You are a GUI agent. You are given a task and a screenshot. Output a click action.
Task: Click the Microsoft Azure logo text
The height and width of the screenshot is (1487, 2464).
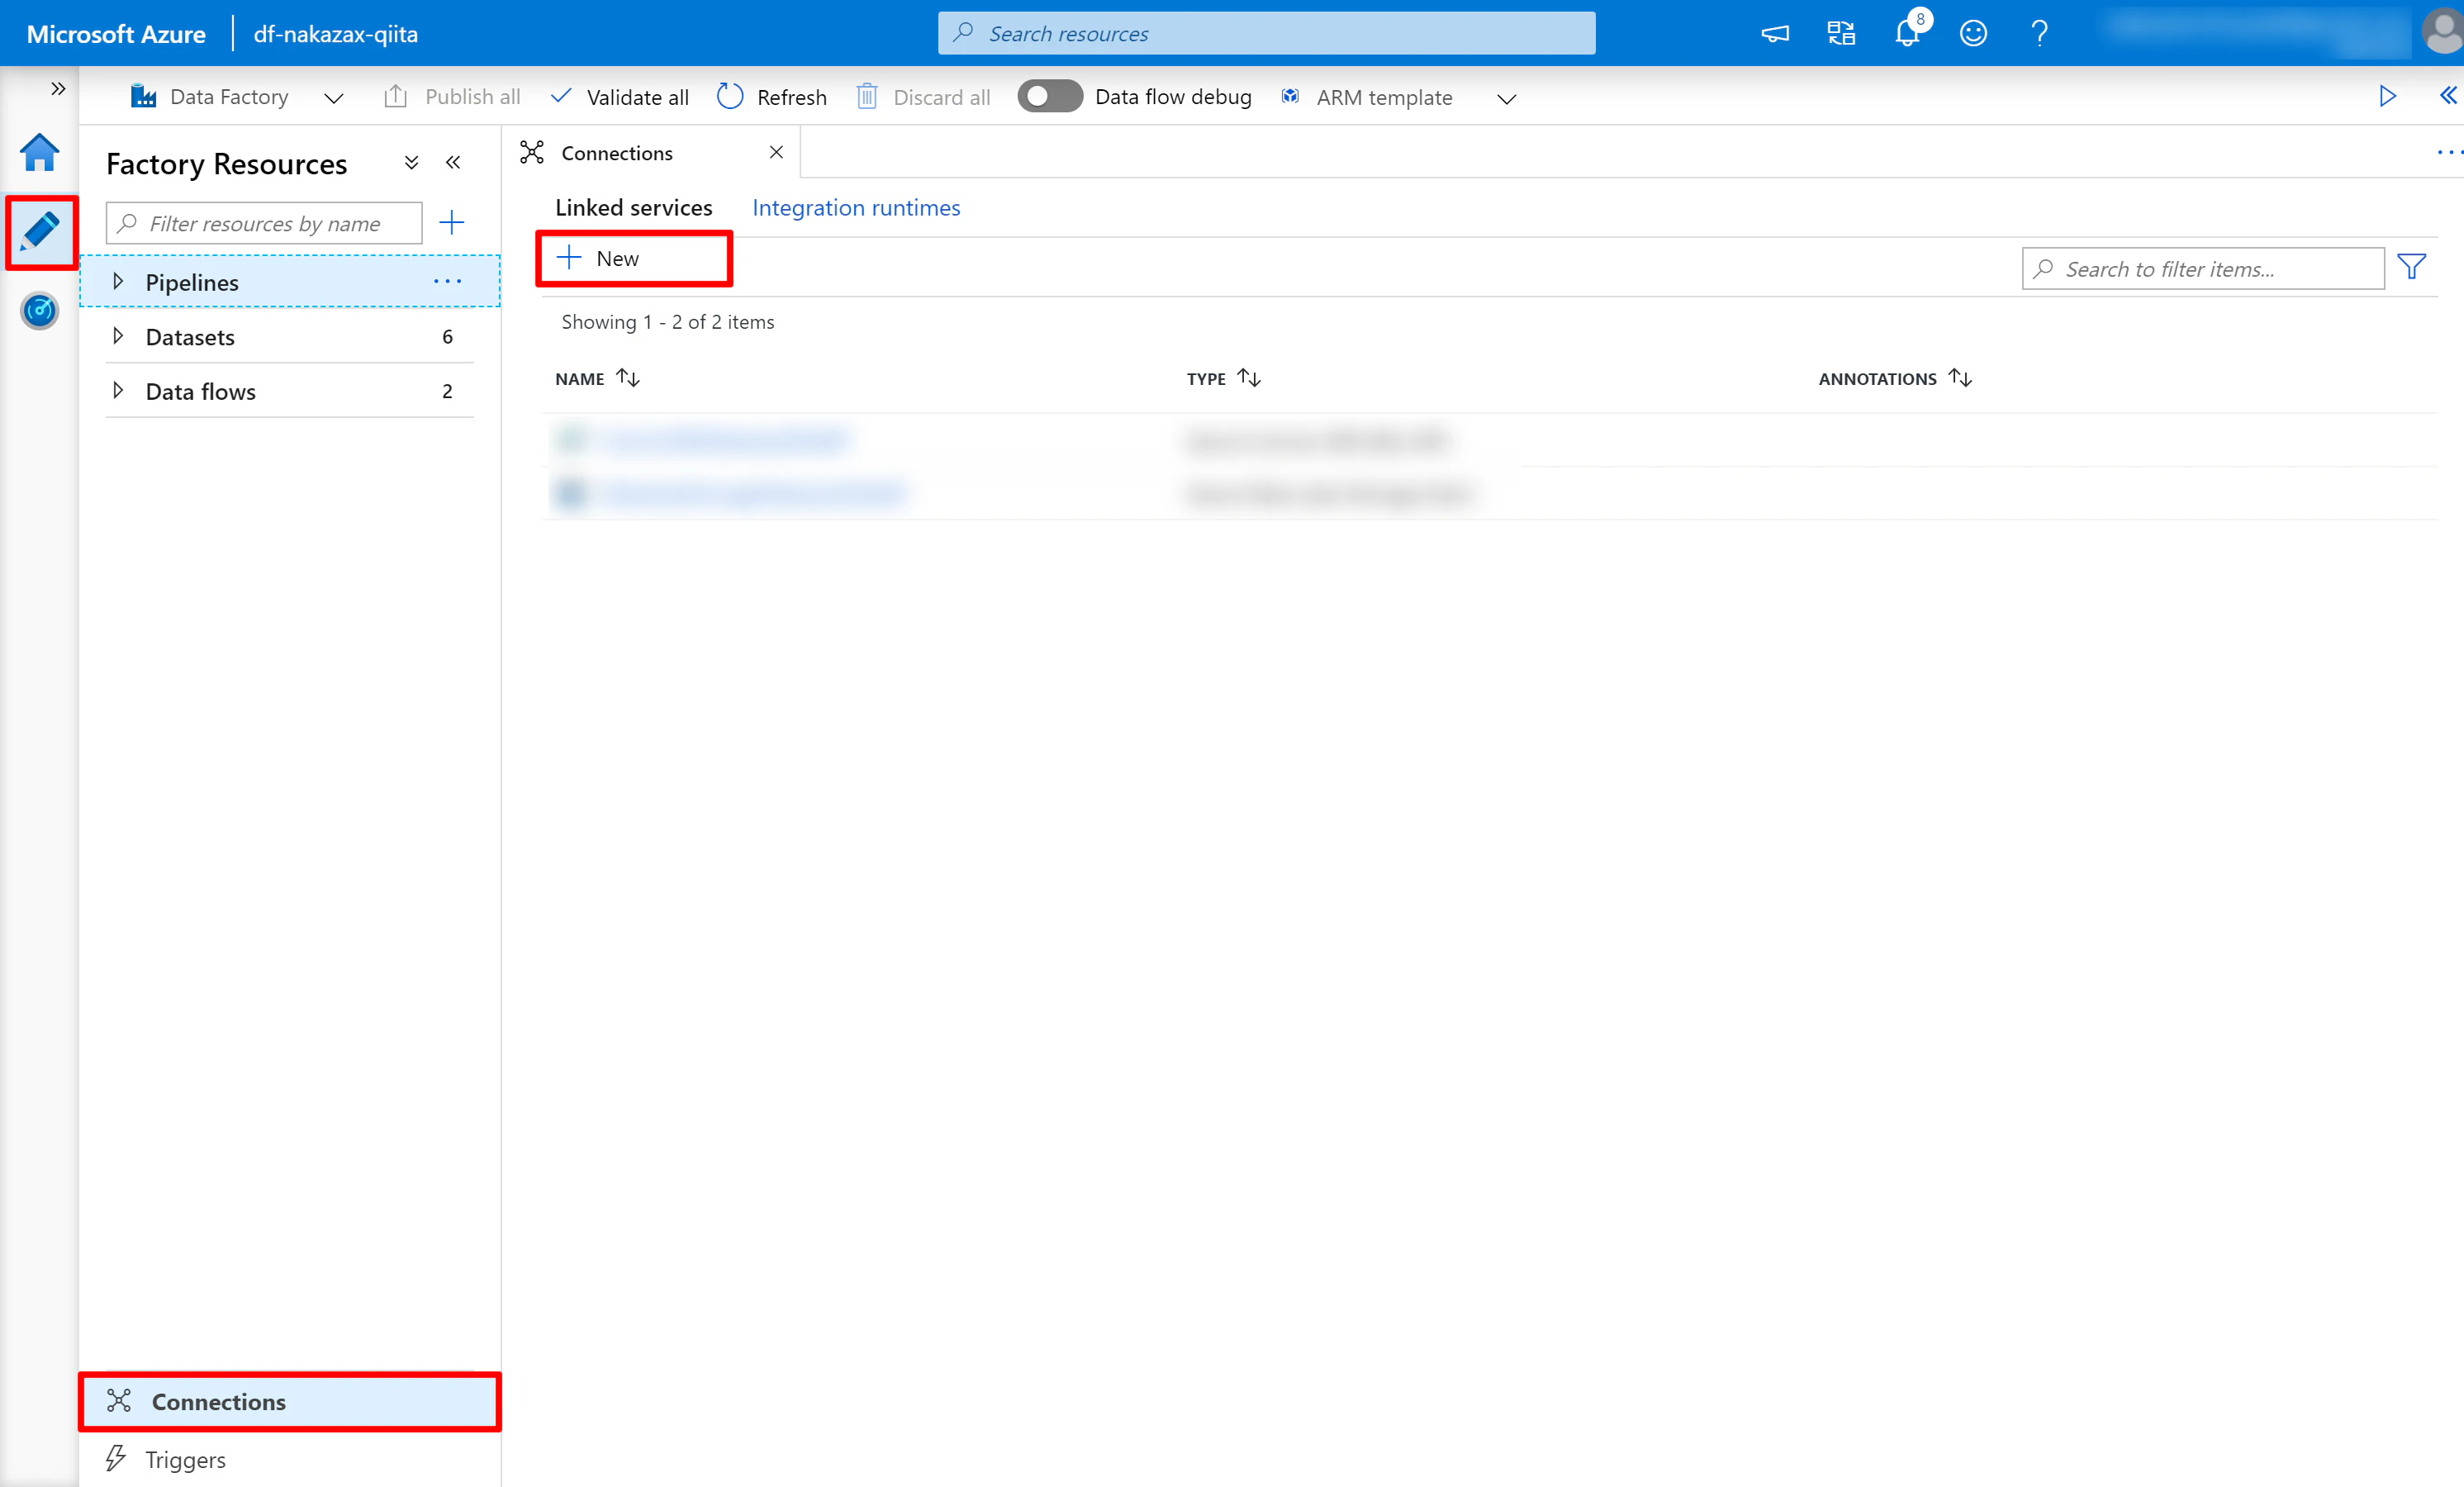pyautogui.click(x=116, y=34)
